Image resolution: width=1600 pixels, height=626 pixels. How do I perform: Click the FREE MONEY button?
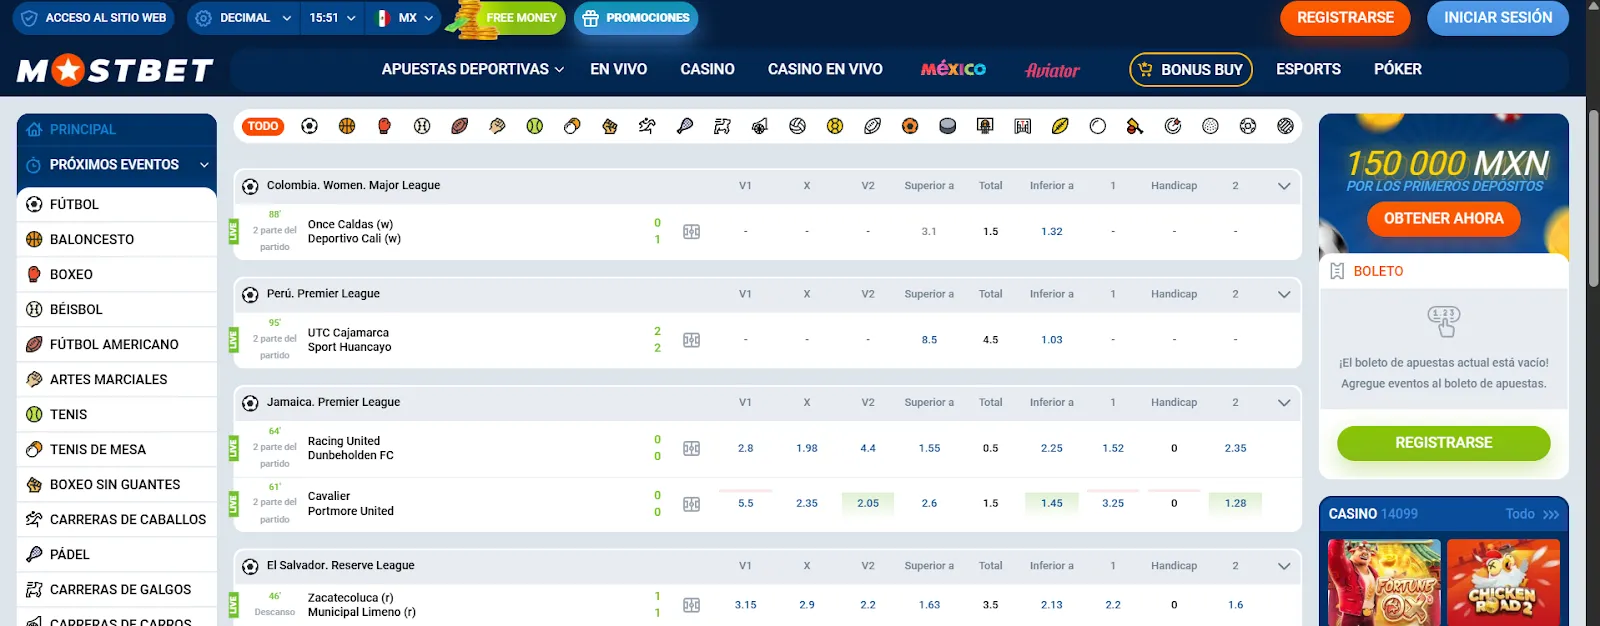click(x=510, y=18)
